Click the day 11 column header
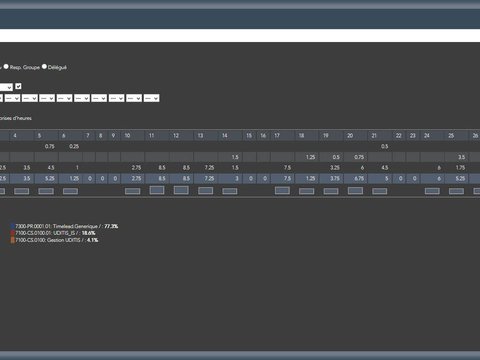Viewport: 480px width, 360px height. [157, 135]
